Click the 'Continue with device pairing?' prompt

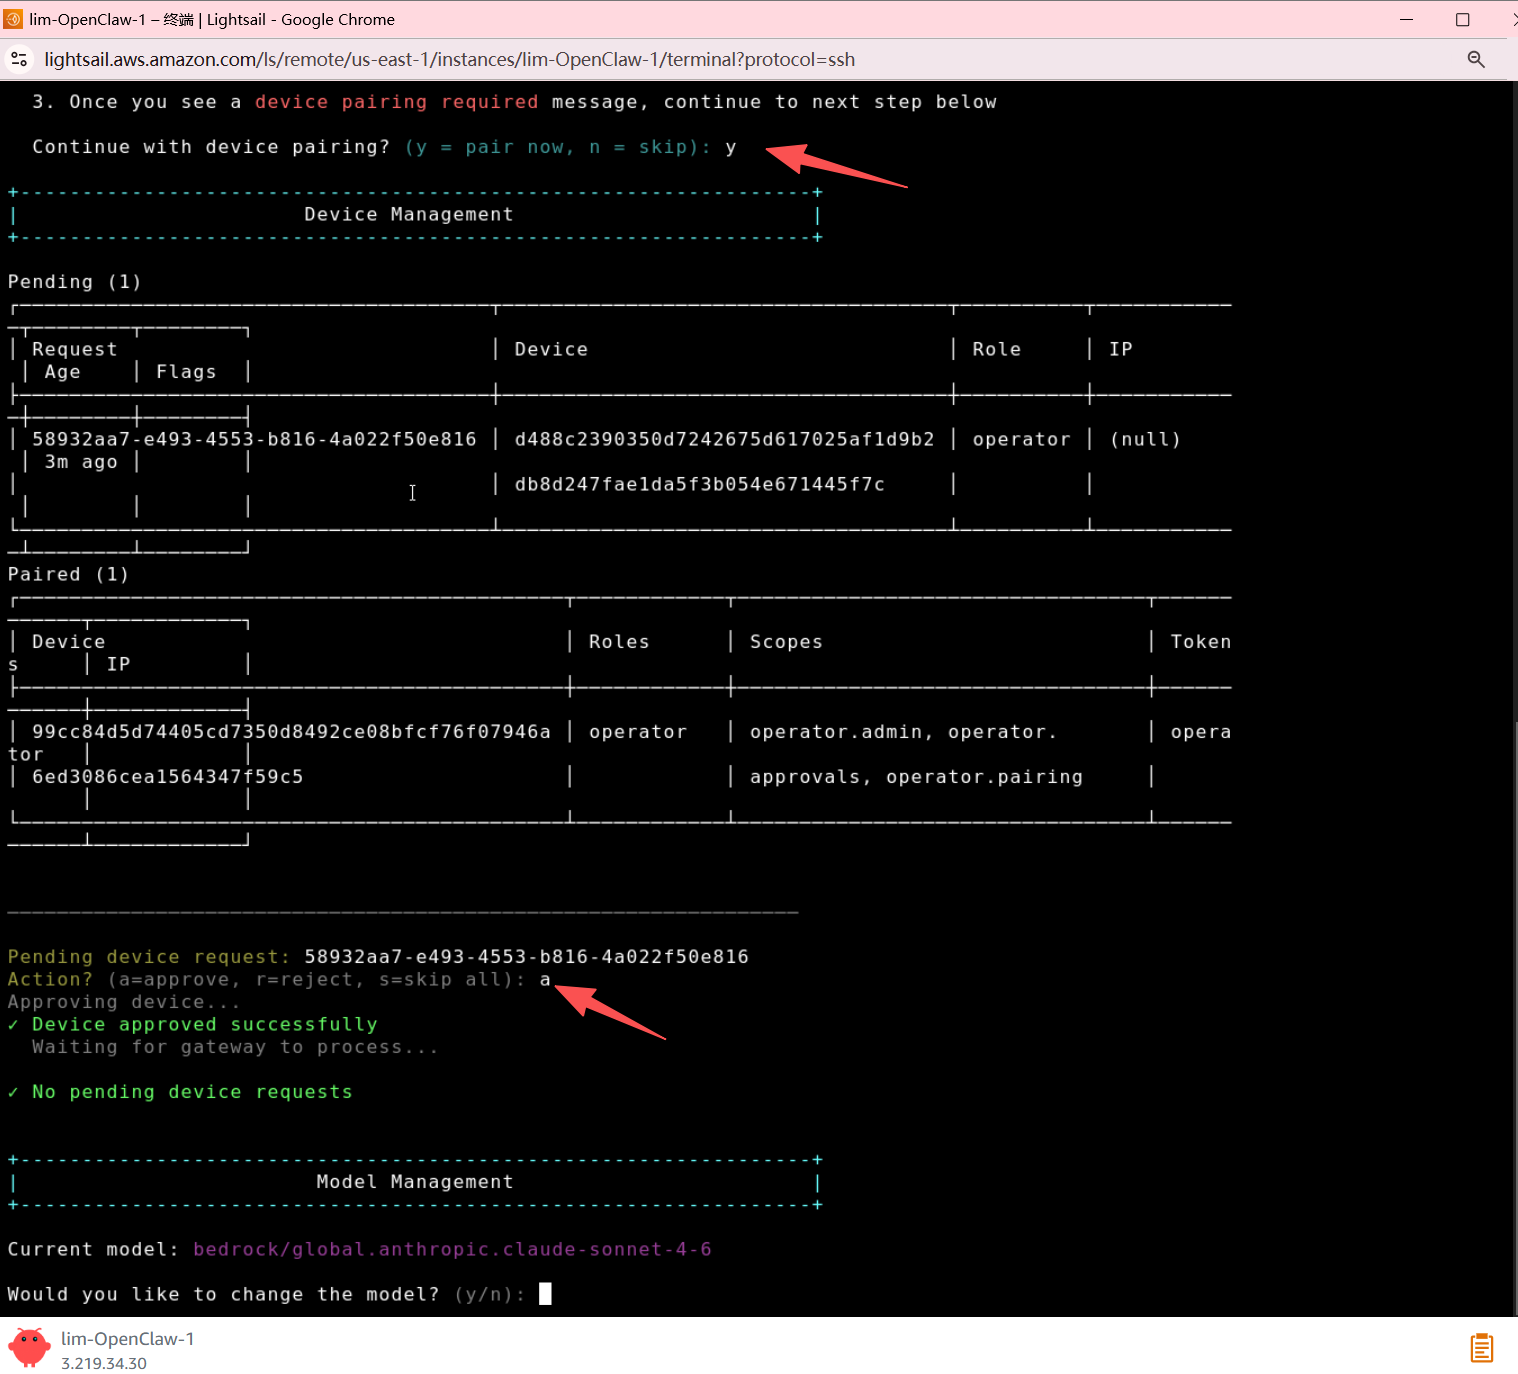click(x=211, y=147)
